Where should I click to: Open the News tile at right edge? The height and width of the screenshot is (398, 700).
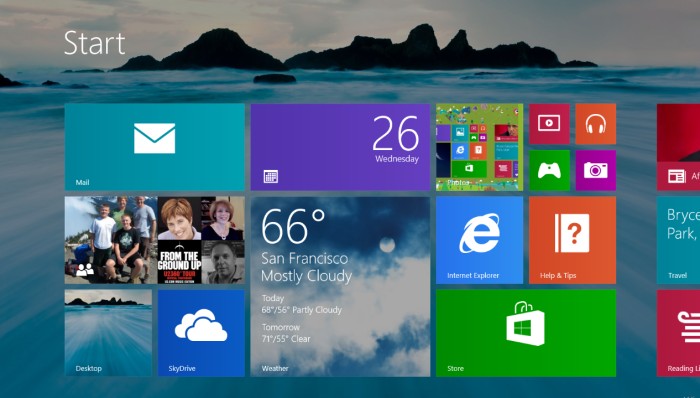click(x=679, y=147)
